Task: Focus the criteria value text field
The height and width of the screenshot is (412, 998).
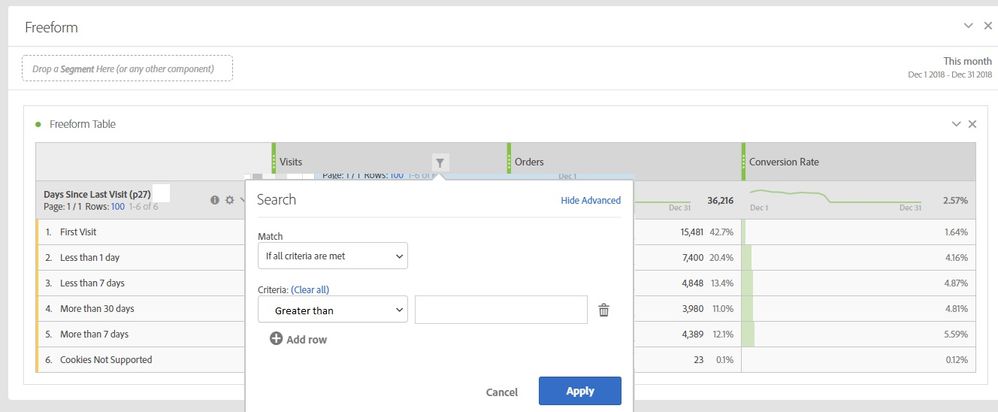Action: (501, 311)
